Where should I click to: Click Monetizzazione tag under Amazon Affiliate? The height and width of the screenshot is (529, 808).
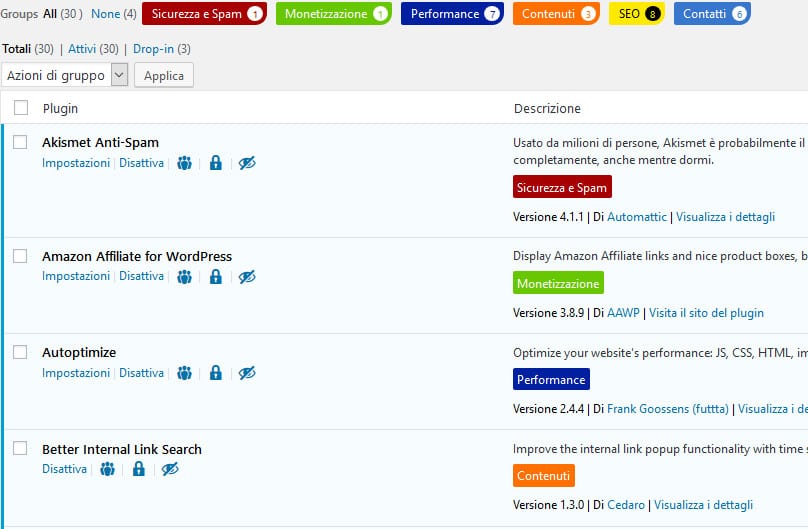coord(558,283)
